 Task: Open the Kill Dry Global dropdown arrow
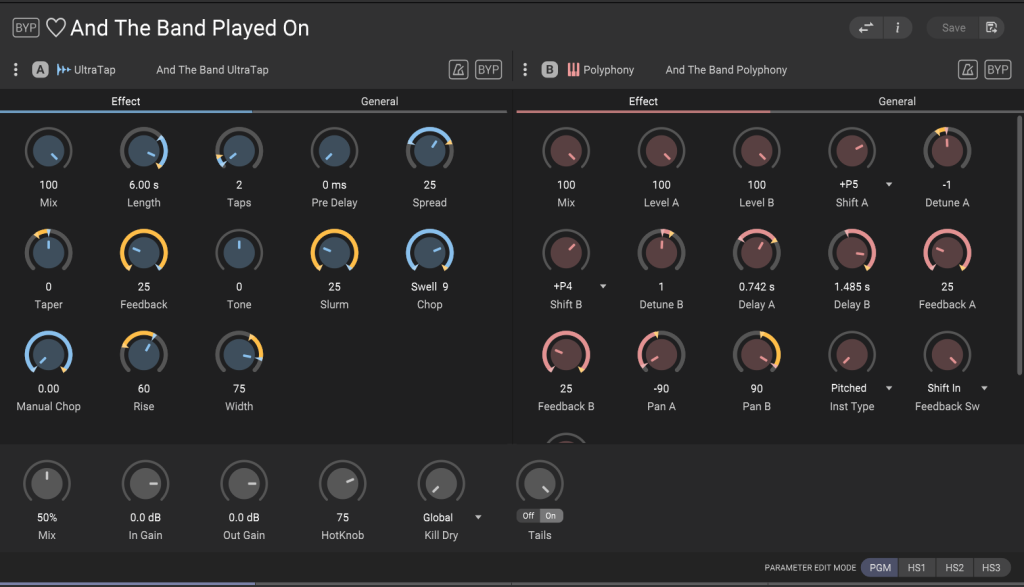pyautogui.click(x=478, y=517)
